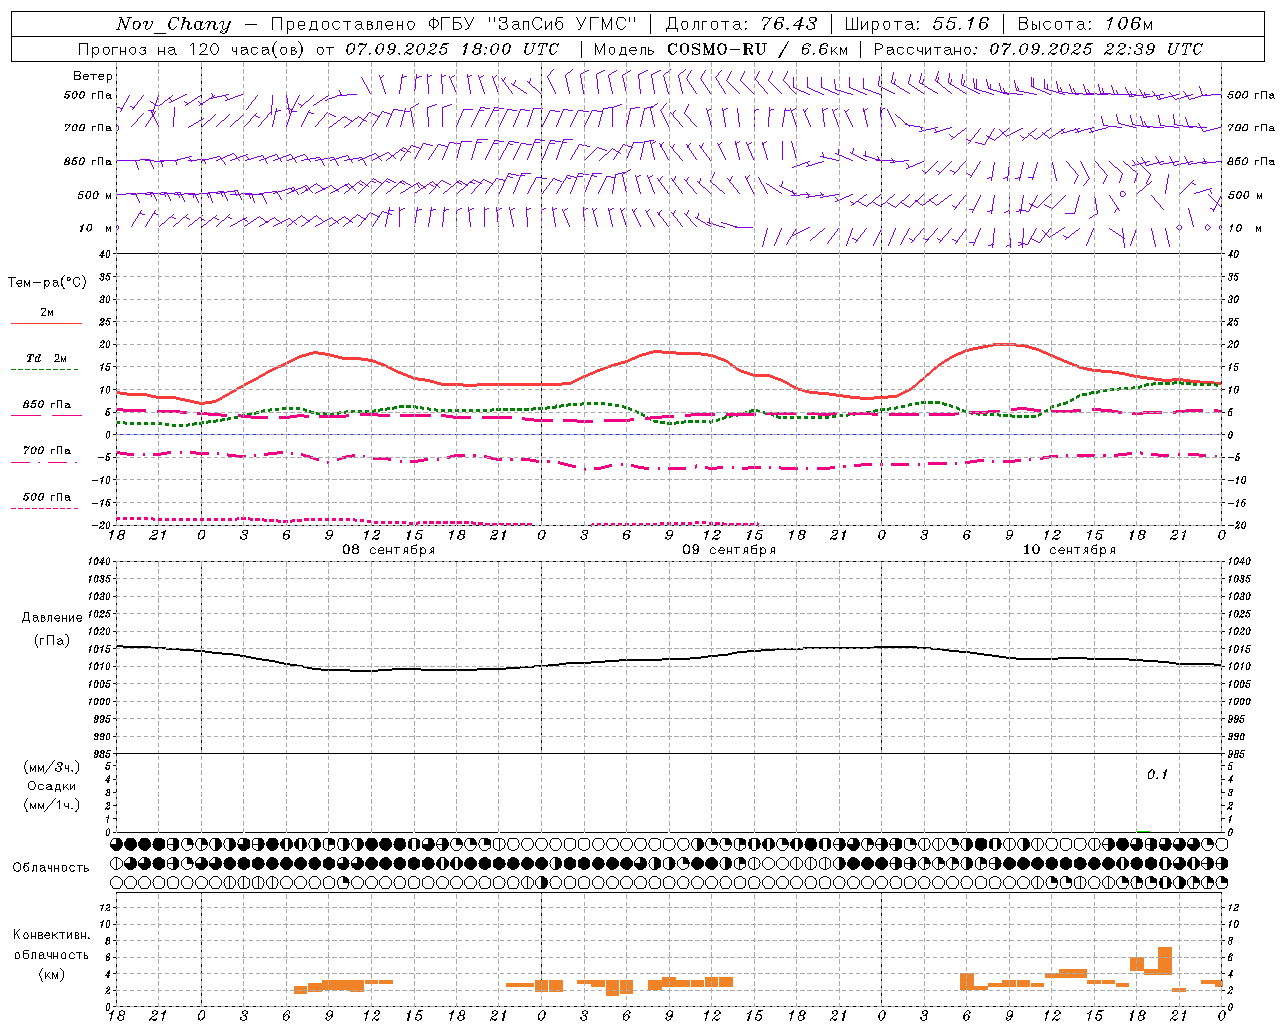Click the green dotted dew point curve
The image size is (1280, 1024).
coord(668,405)
